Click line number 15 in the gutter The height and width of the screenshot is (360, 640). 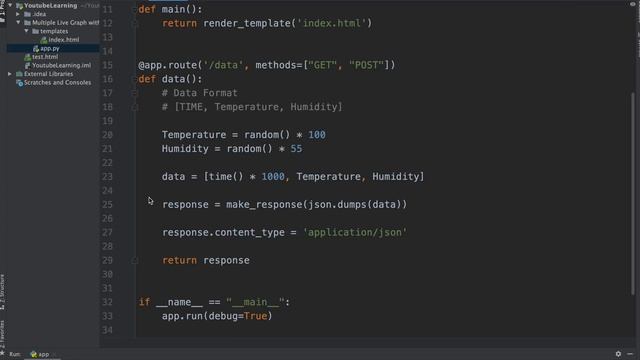click(x=107, y=65)
